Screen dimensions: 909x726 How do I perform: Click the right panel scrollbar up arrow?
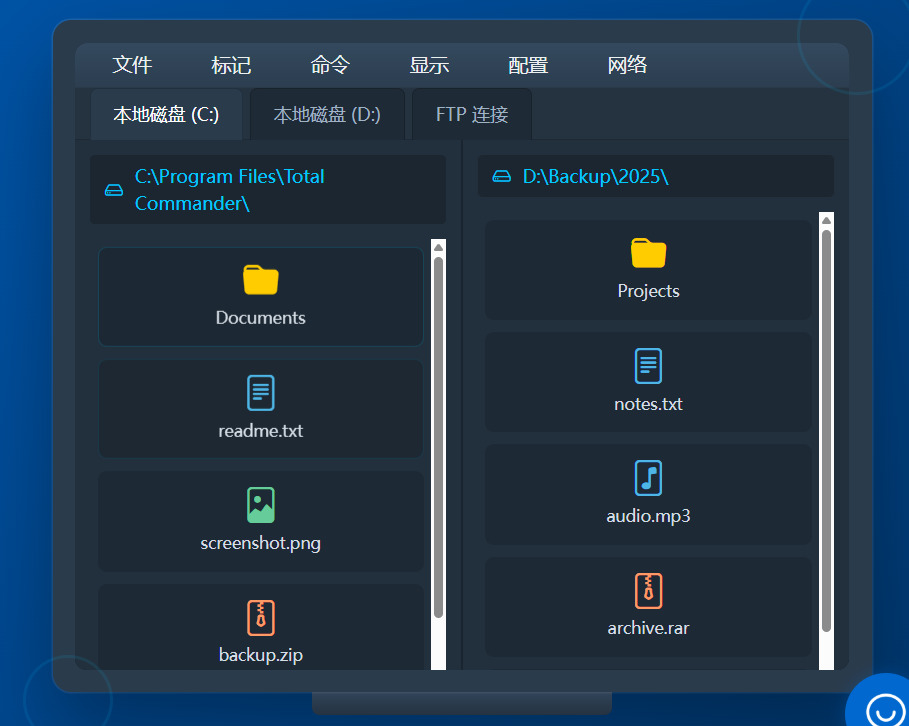point(826,220)
